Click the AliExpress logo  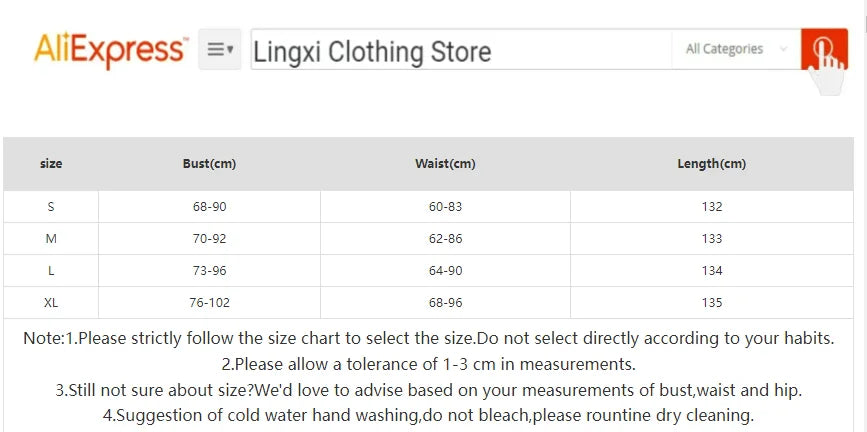click(x=110, y=49)
